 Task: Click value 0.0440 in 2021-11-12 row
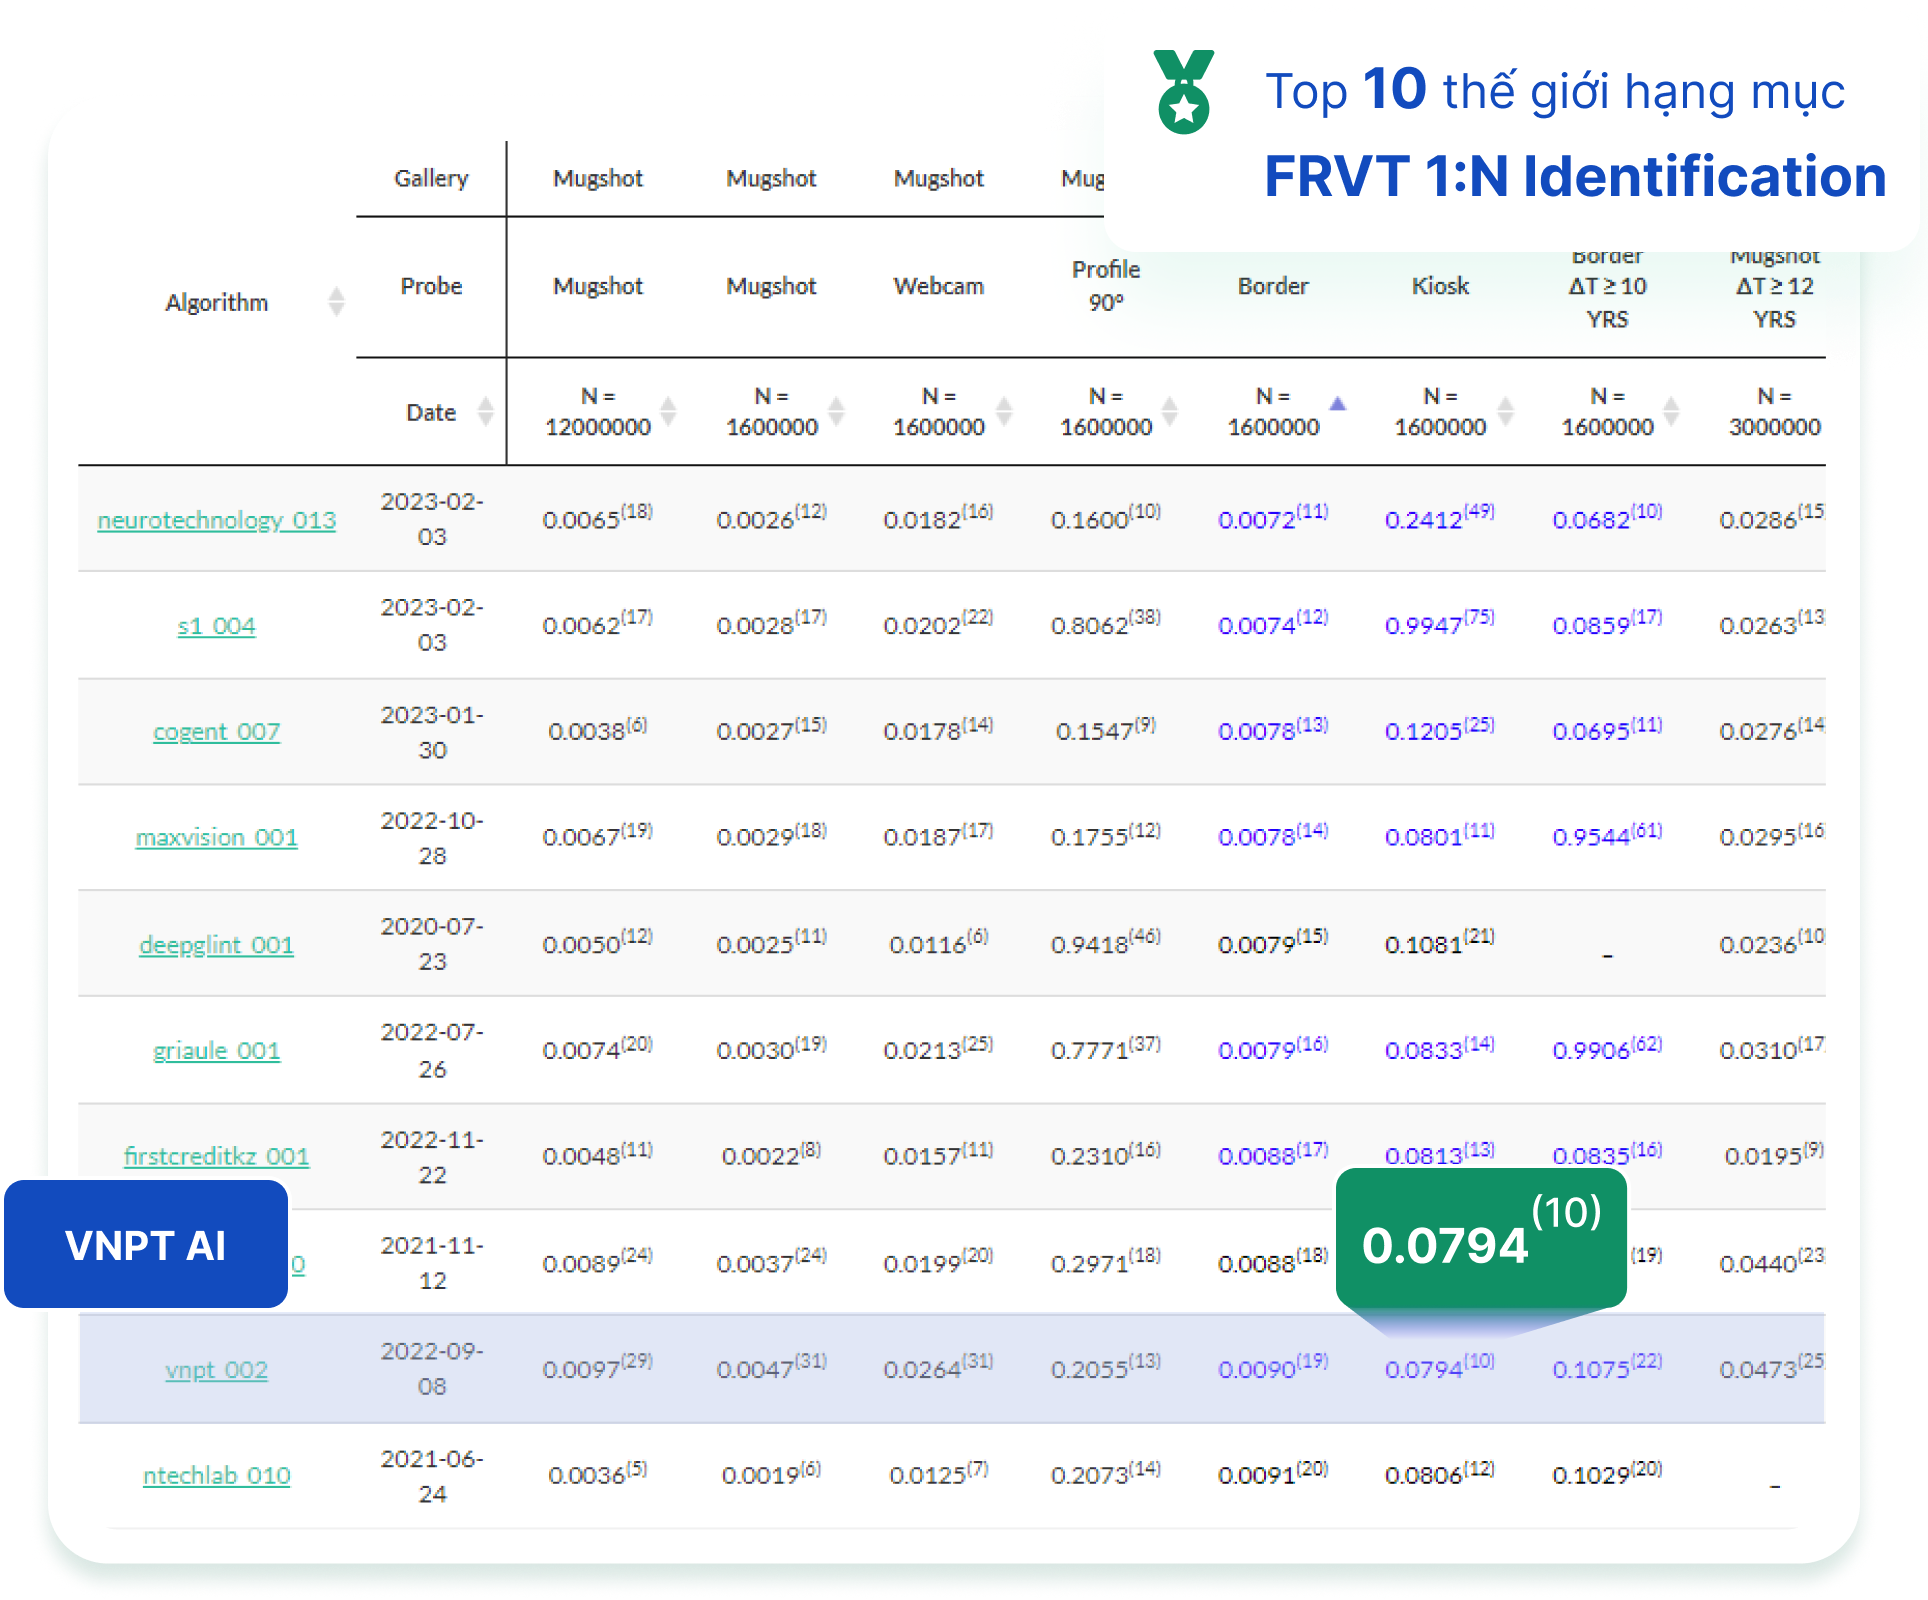tap(1772, 1262)
